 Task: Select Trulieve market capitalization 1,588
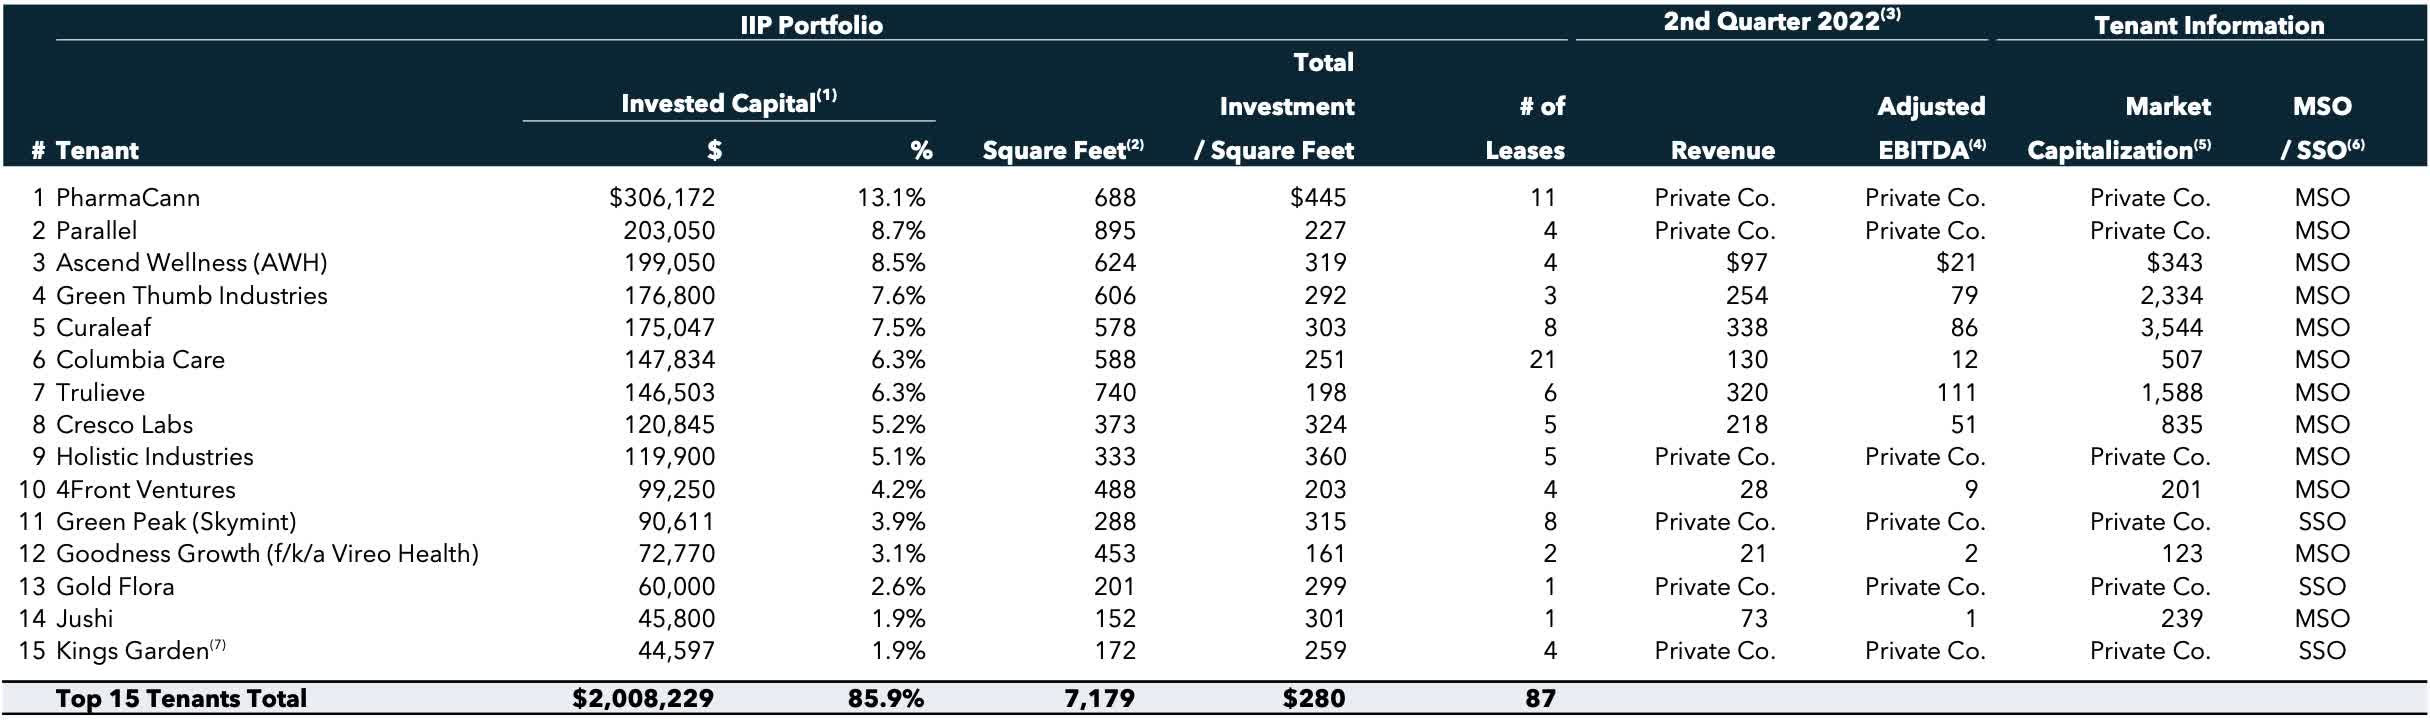(x=2172, y=393)
